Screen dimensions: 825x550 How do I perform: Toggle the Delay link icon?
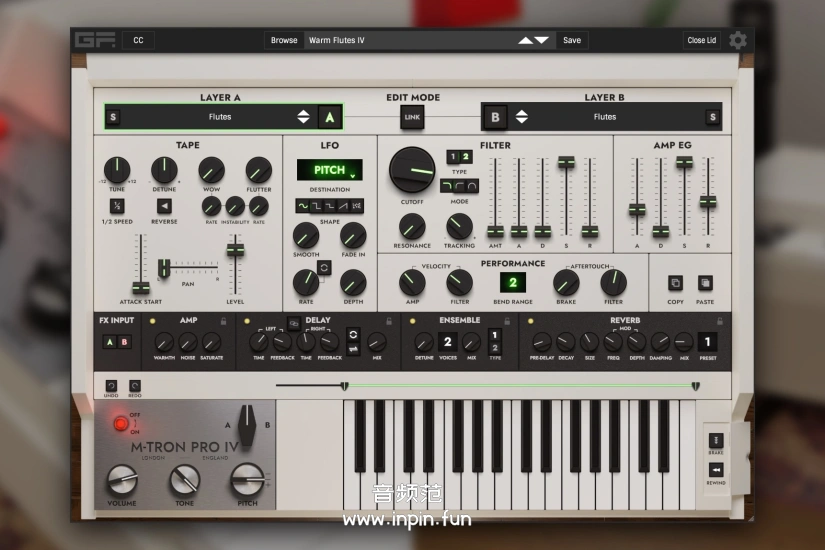click(294, 322)
